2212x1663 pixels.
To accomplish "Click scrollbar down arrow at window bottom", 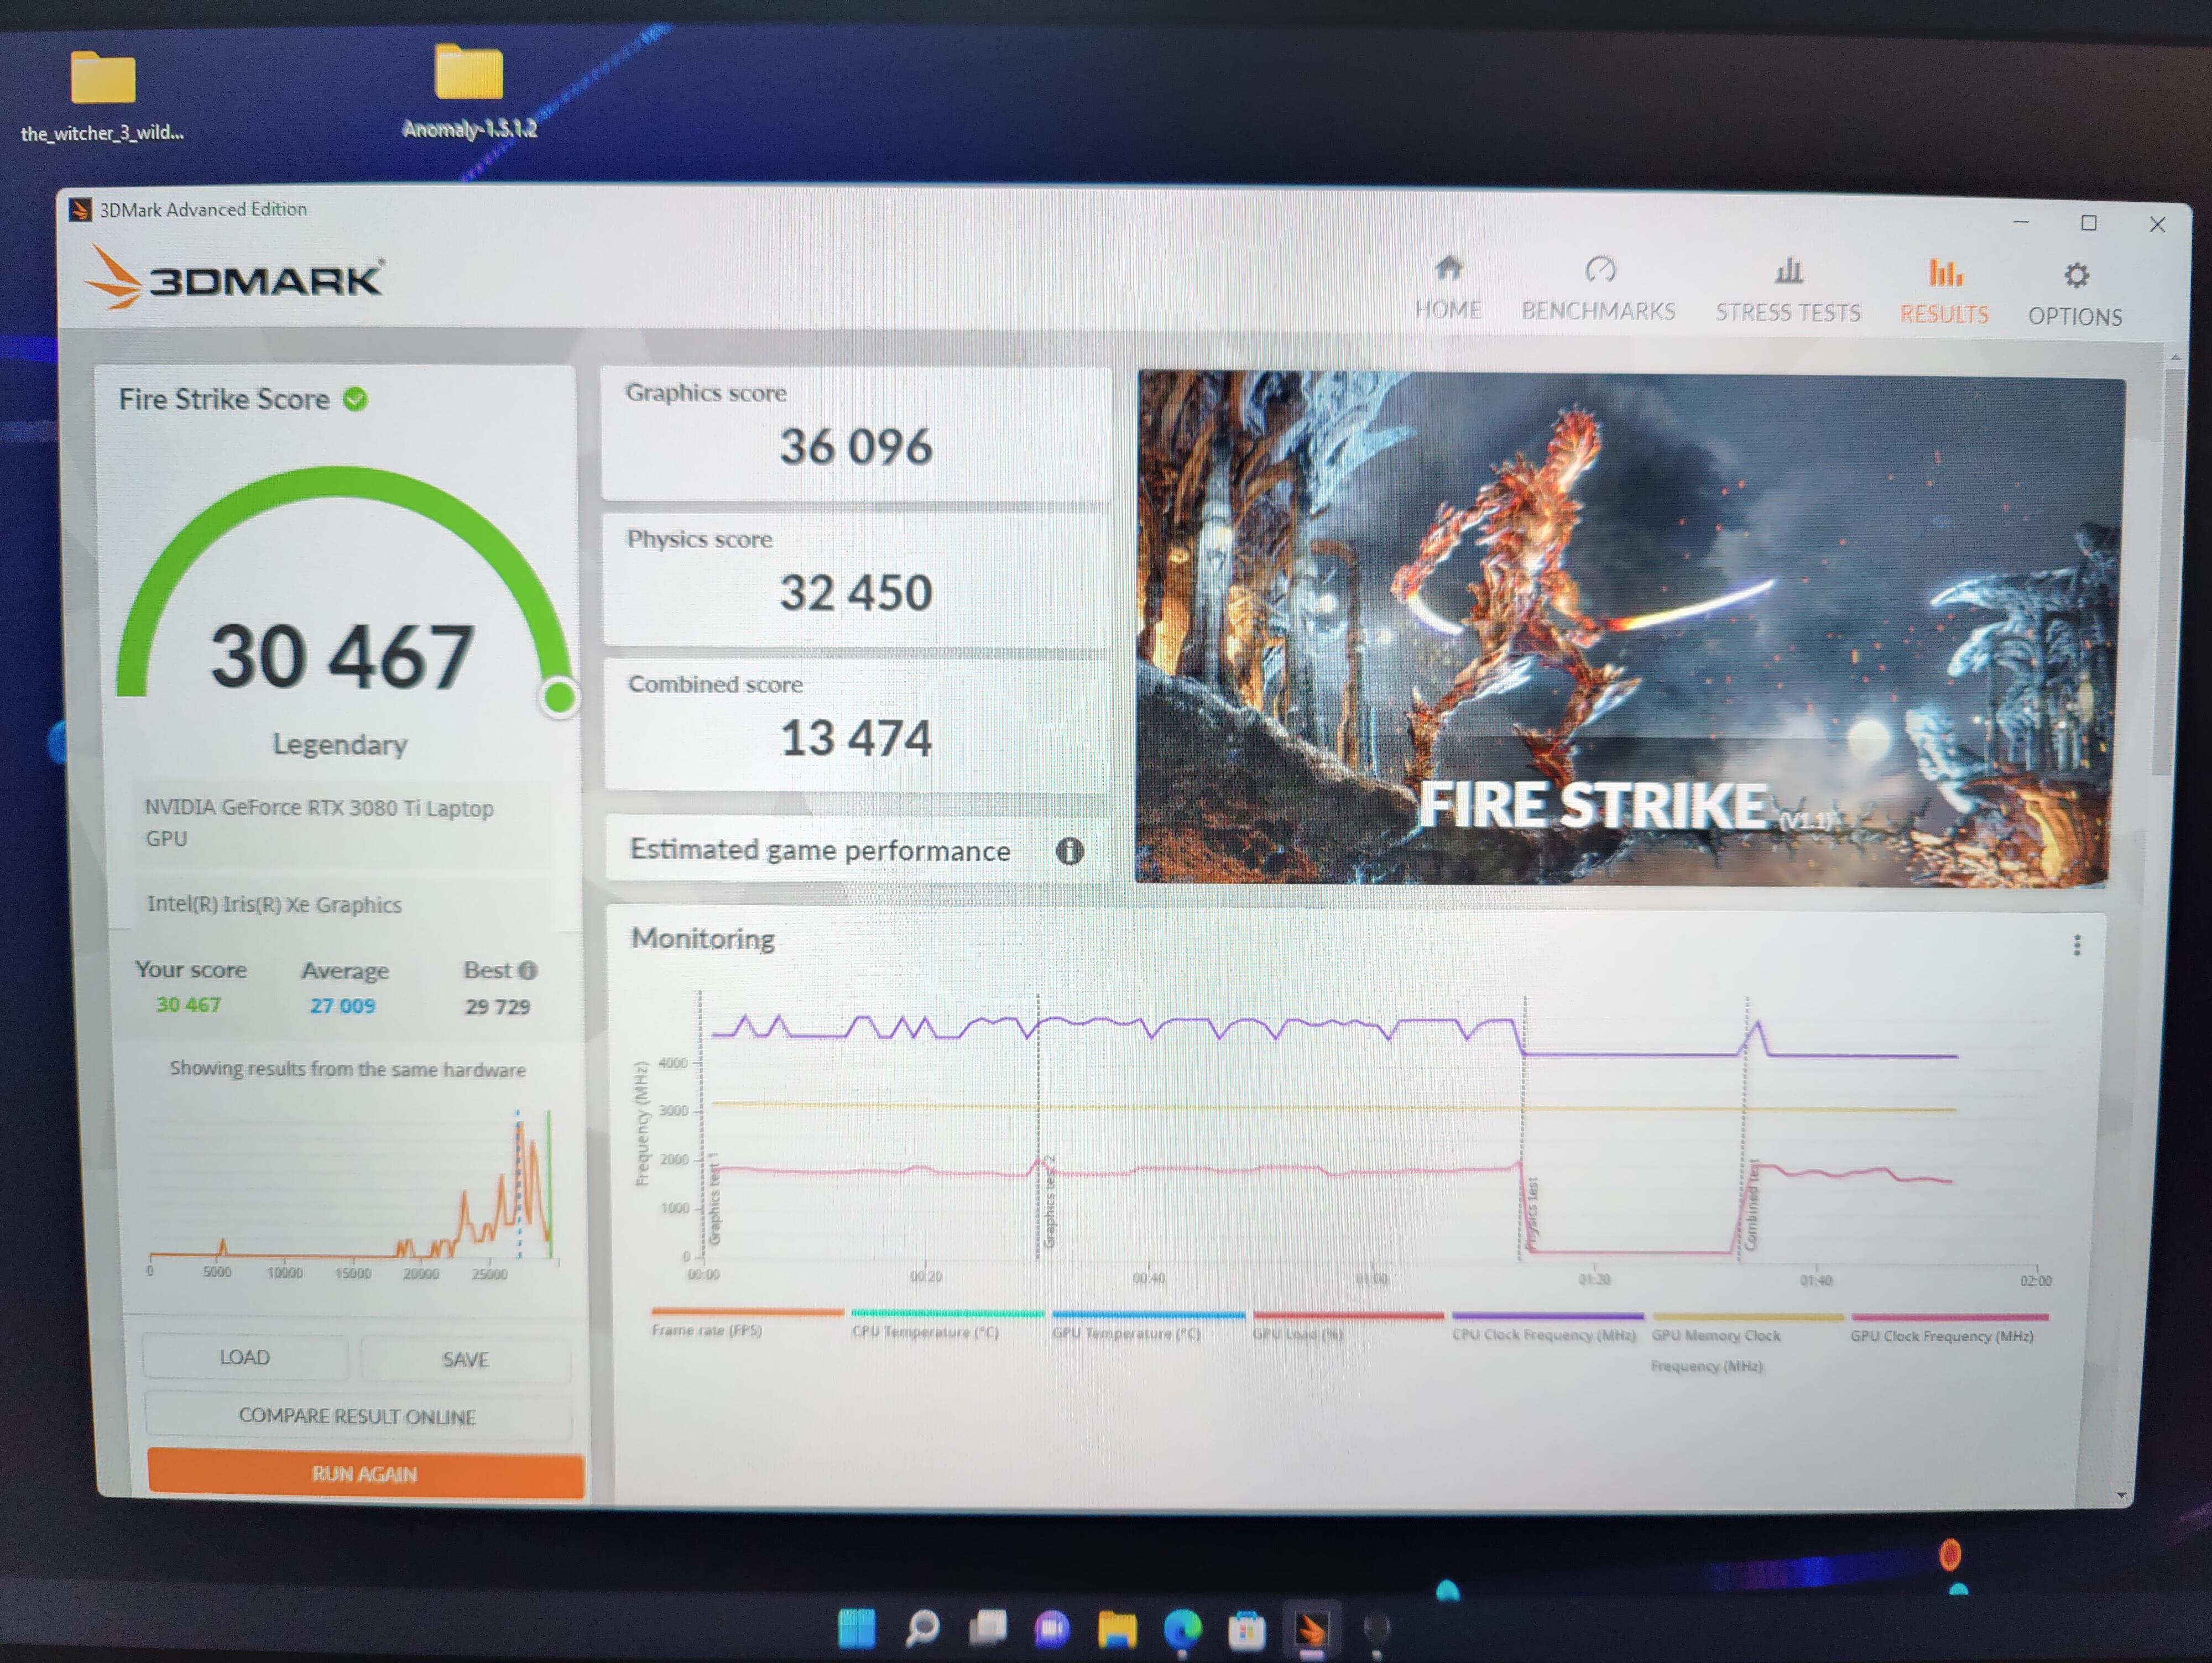I will pos(2121,1495).
